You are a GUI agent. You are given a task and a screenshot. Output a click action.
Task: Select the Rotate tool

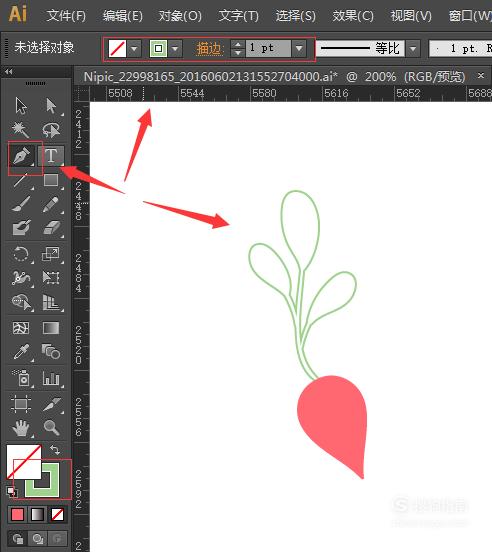click(21, 254)
